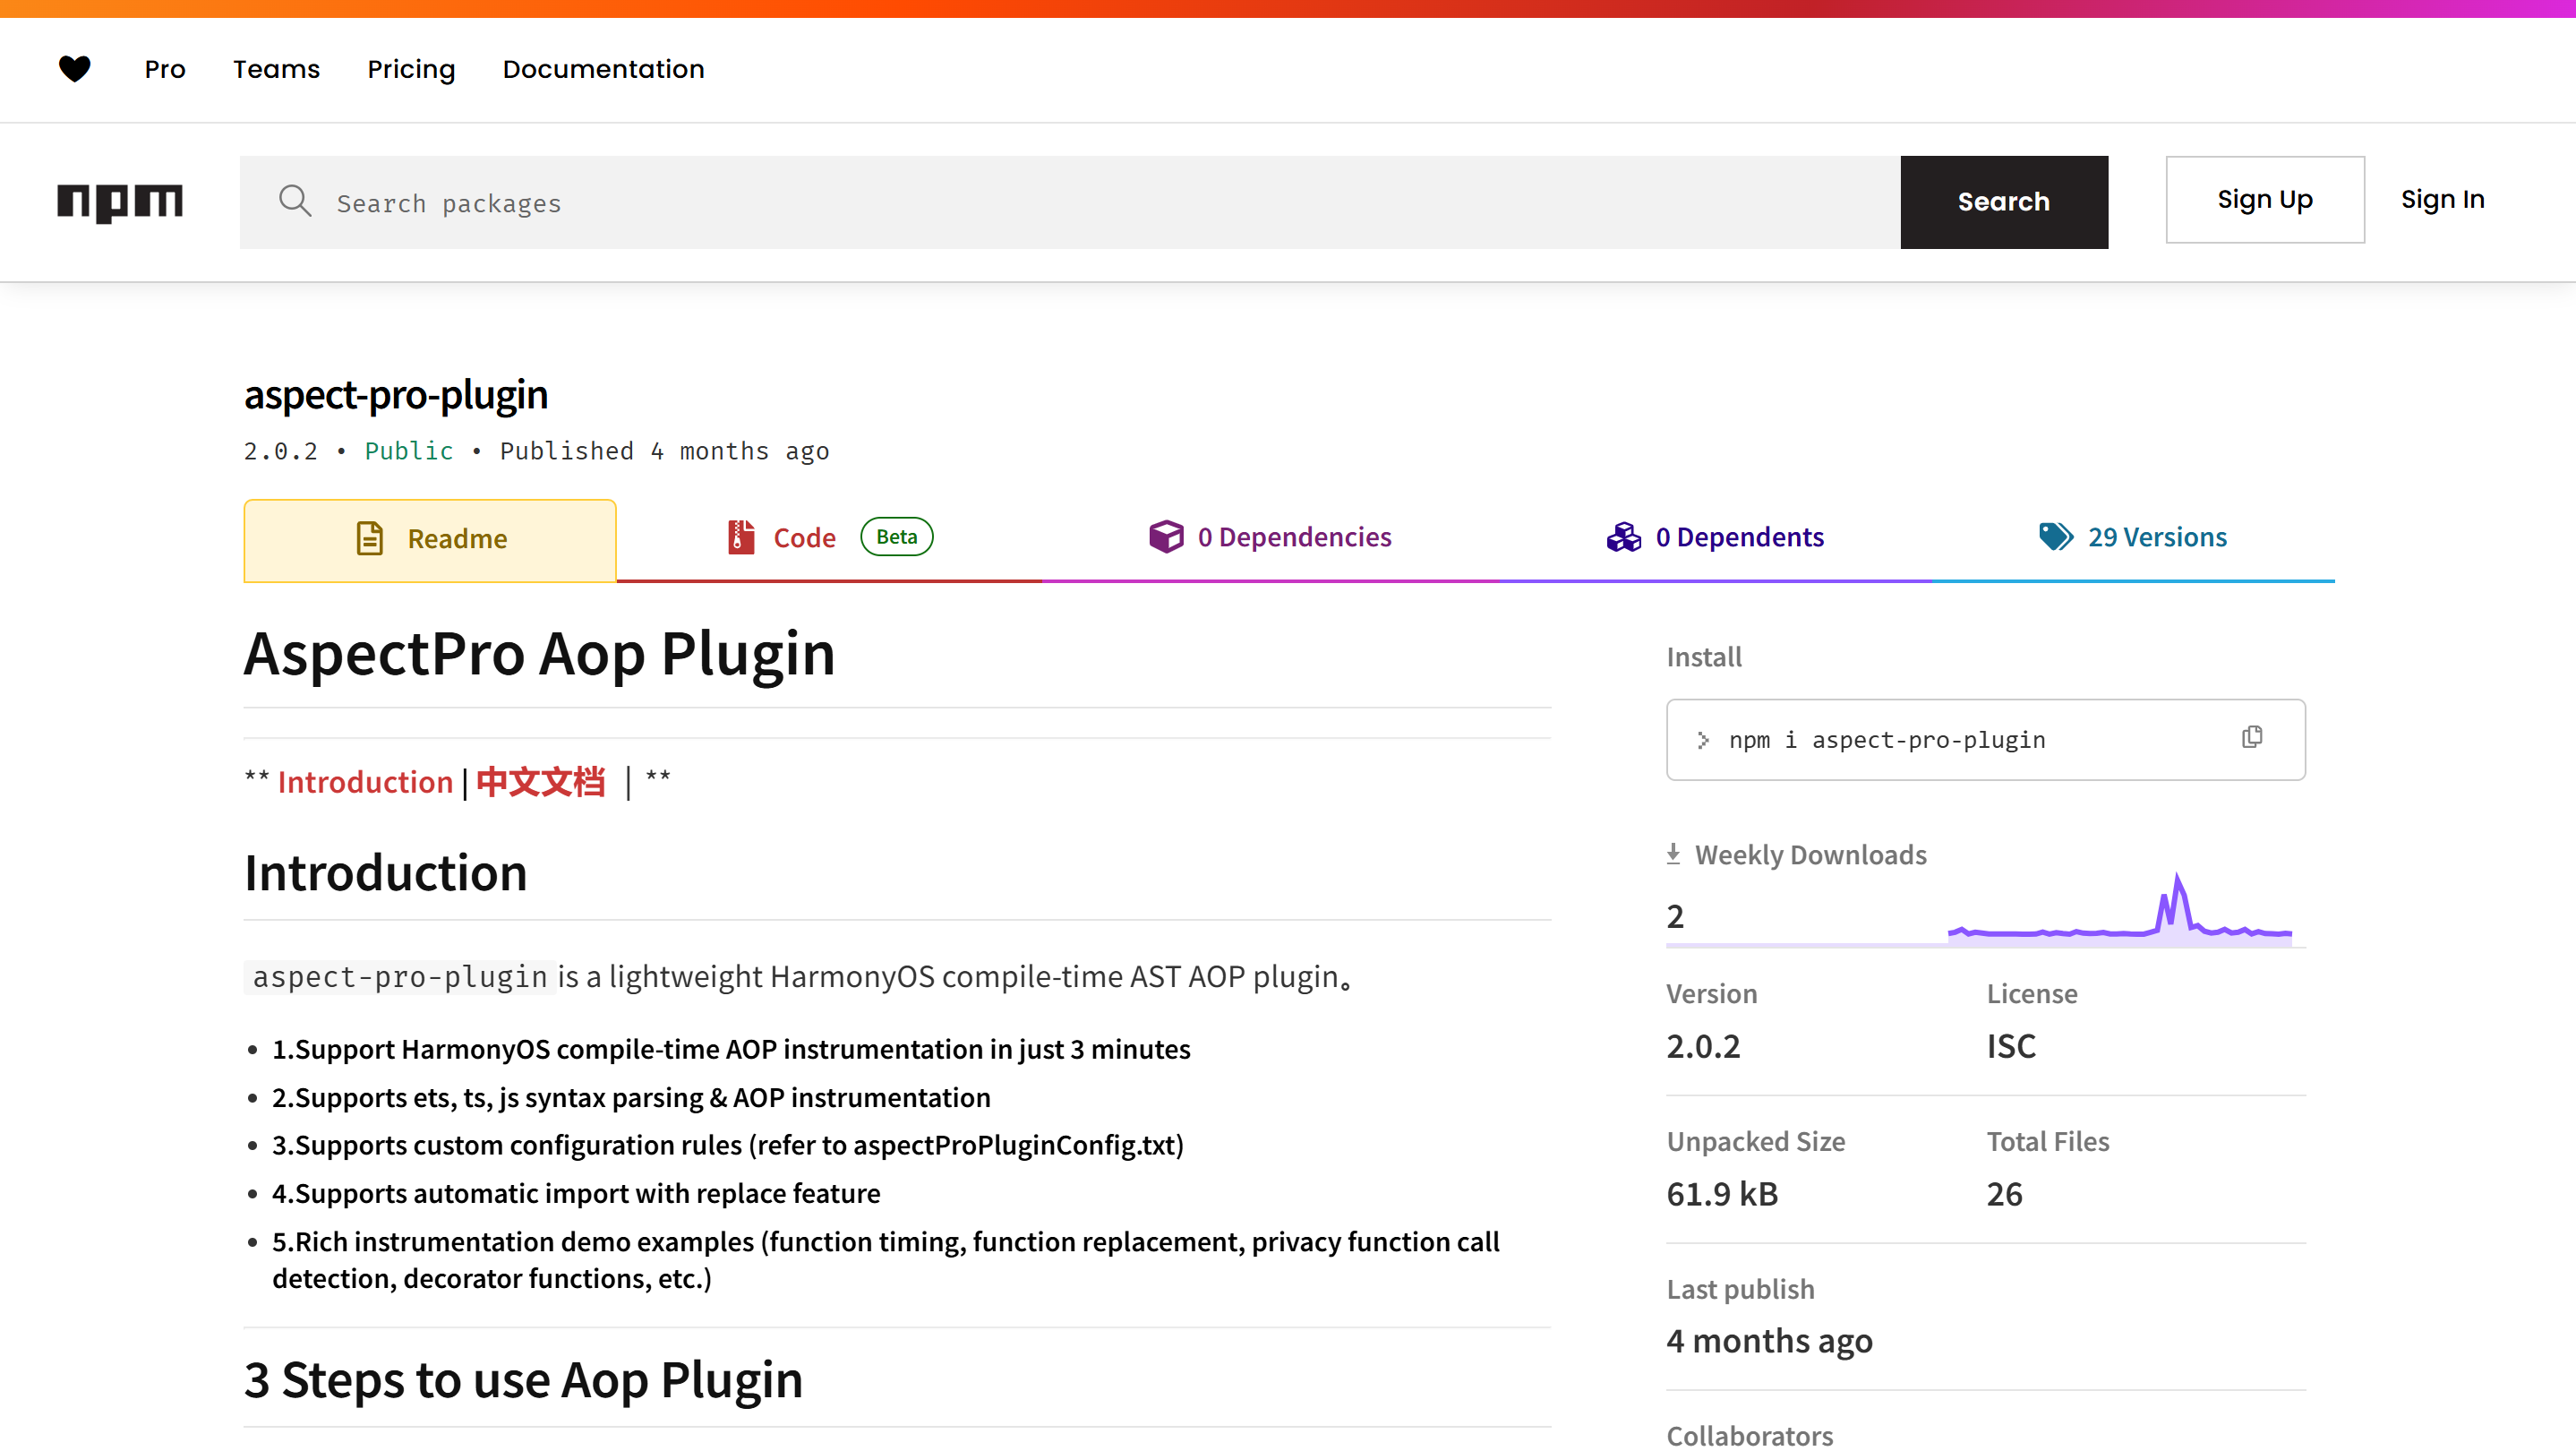The width and height of the screenshot is (2576, 1451).
Task: Click the magnifying glass search icon
Action: pos(295,201)
